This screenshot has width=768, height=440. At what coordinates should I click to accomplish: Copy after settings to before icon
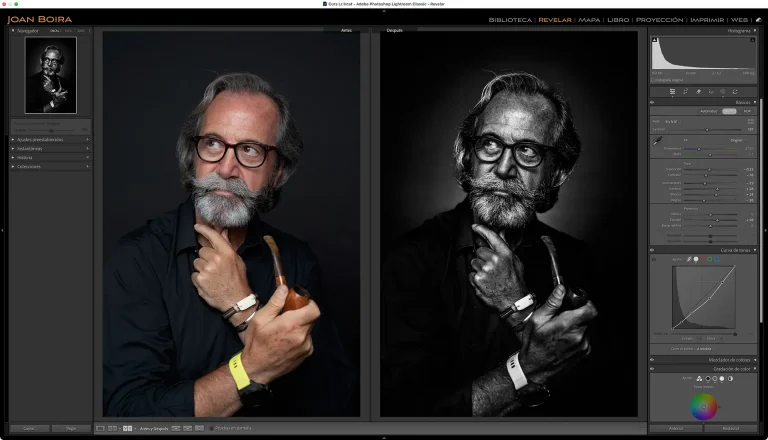[187, 428]
